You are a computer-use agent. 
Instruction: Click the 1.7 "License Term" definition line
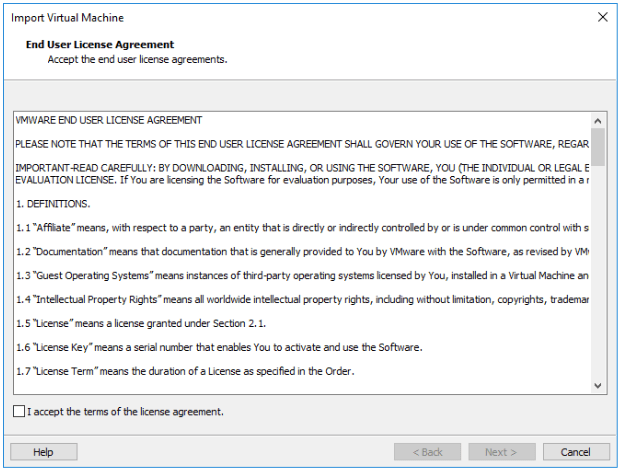coord(185,372)
